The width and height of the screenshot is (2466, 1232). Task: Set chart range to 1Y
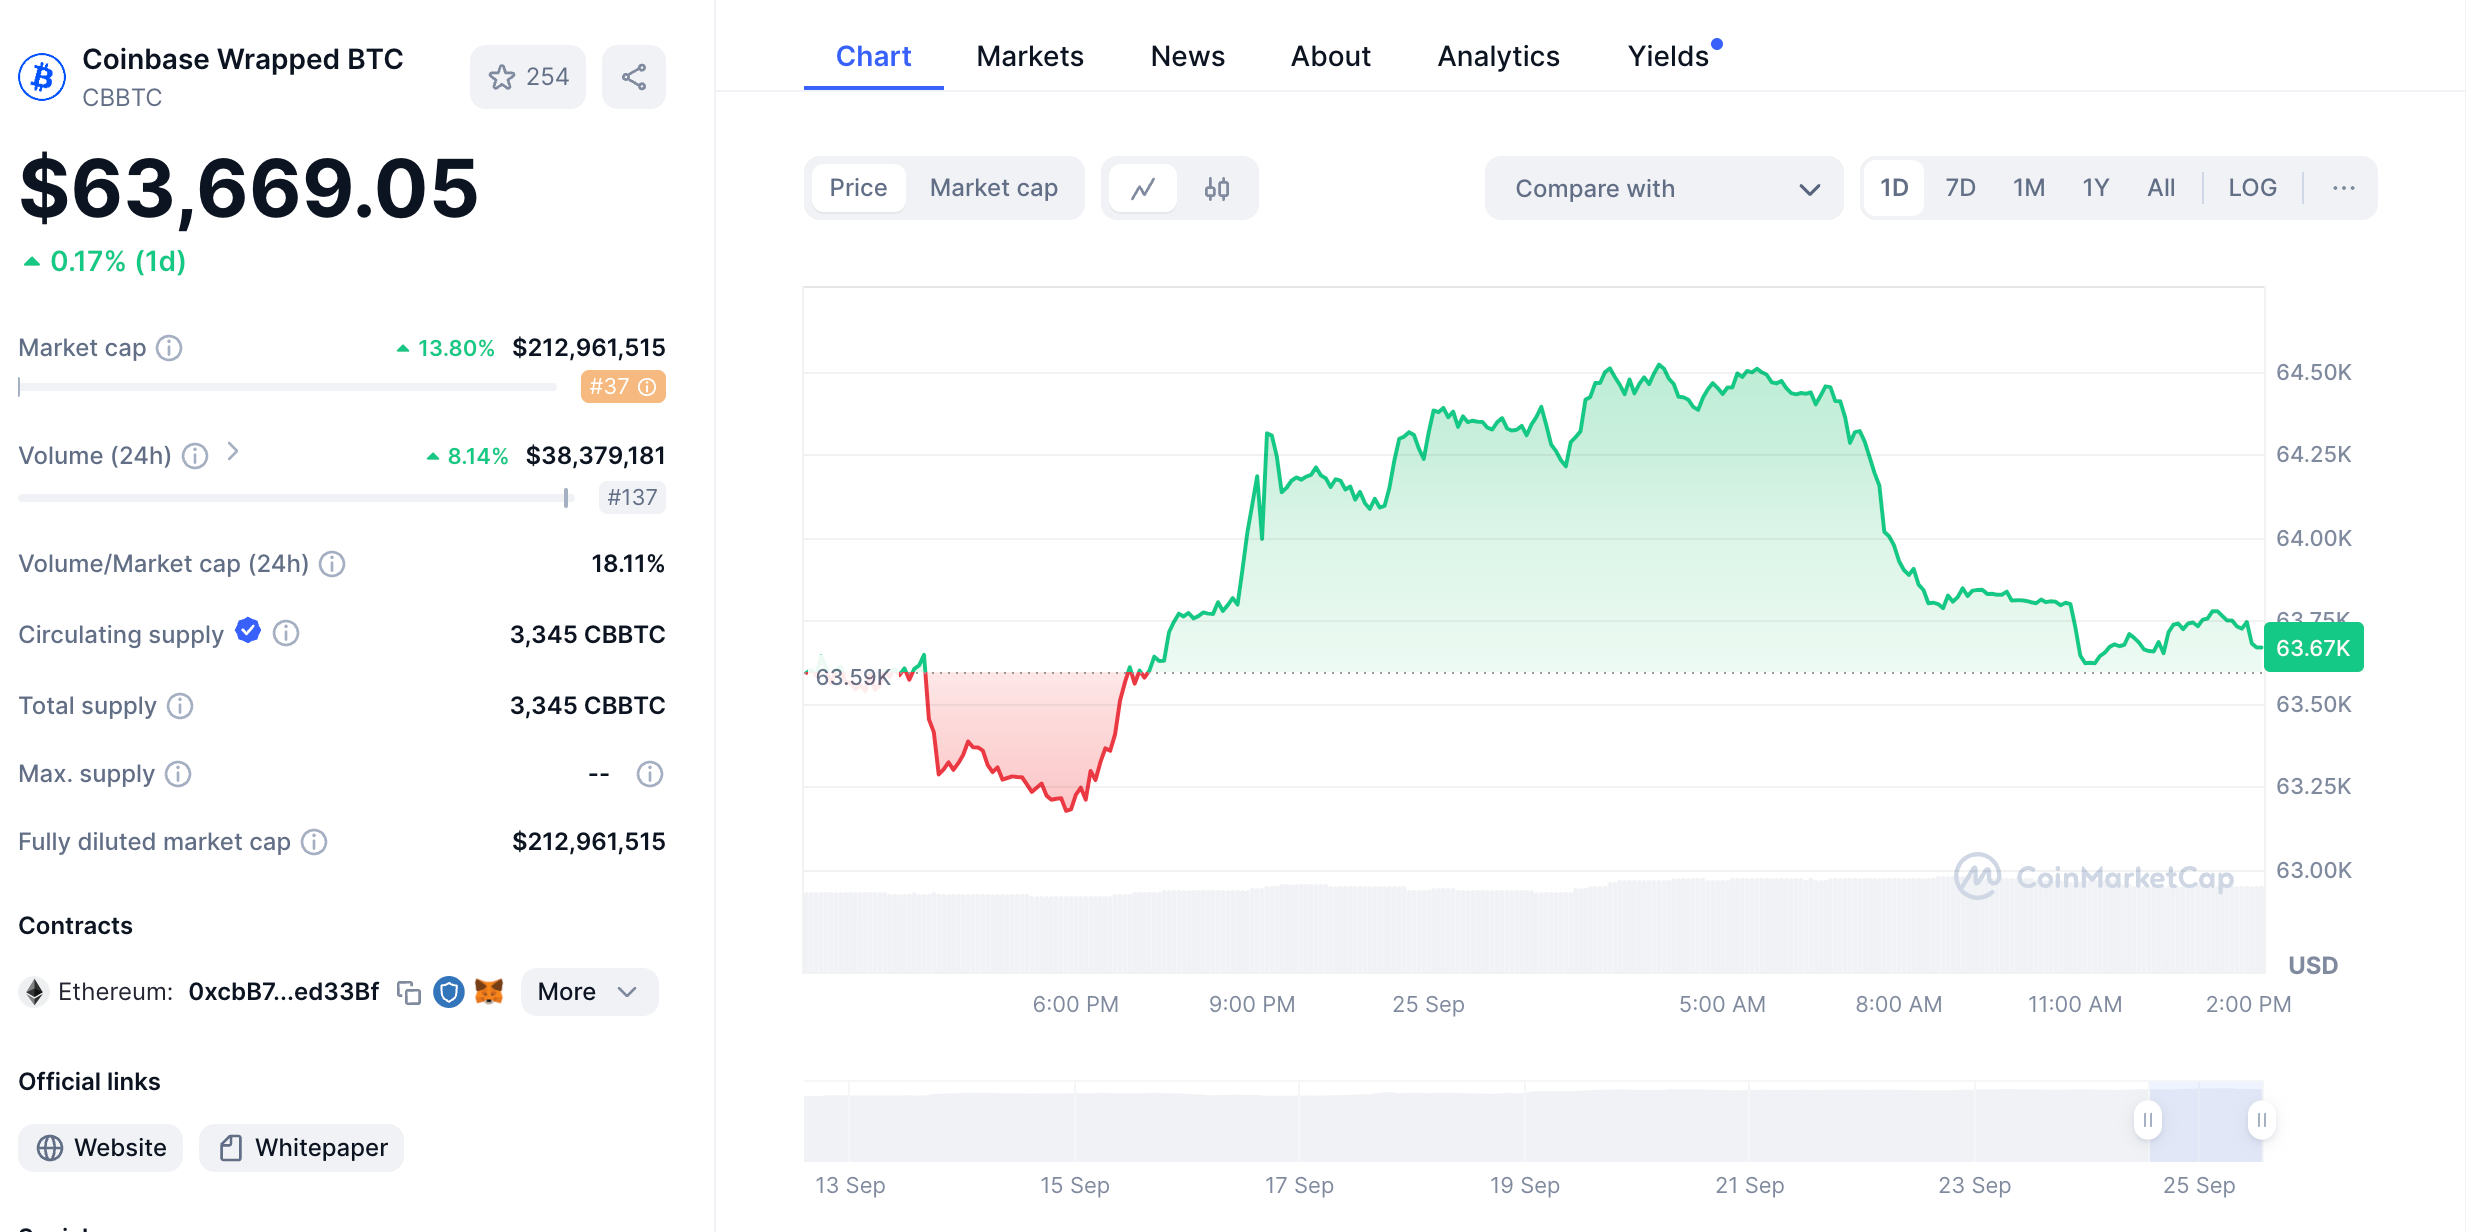(2096, 188)
